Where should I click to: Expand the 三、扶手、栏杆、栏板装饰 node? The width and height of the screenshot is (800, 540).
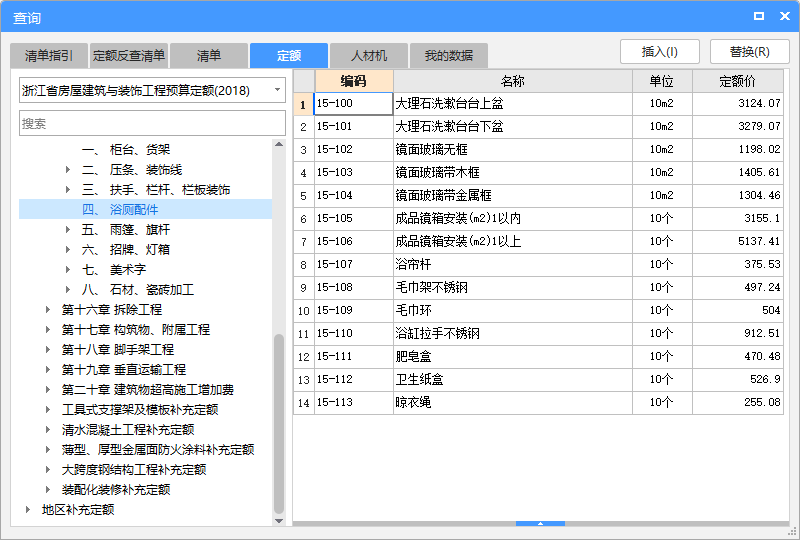click(68, 189)
